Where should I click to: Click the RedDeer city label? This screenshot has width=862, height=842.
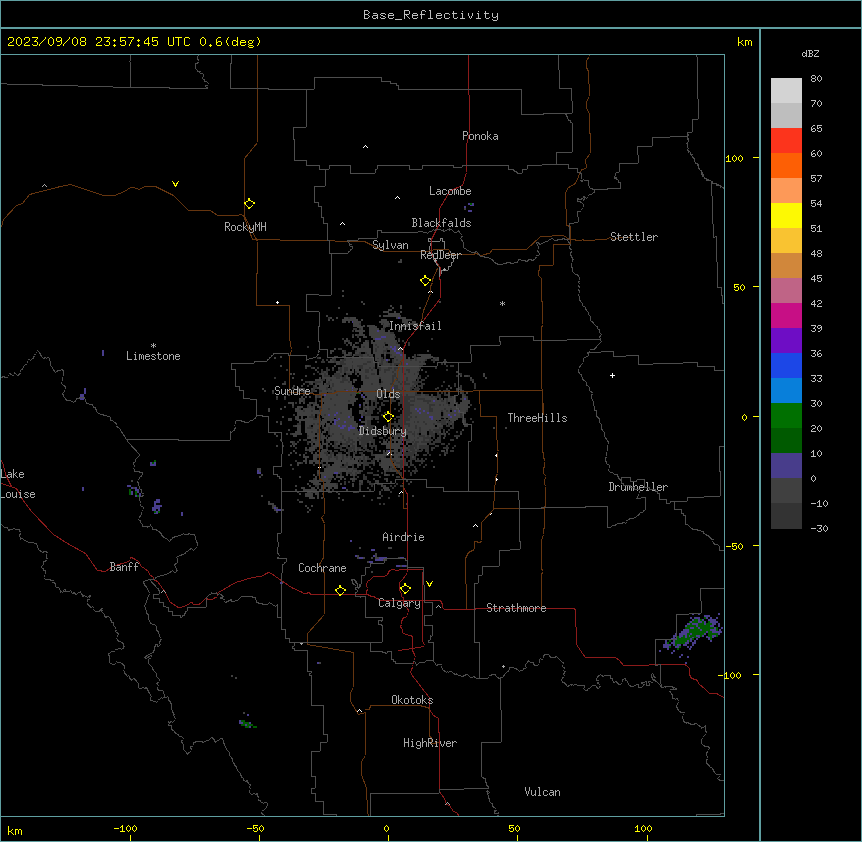click(x=440, y=255)
